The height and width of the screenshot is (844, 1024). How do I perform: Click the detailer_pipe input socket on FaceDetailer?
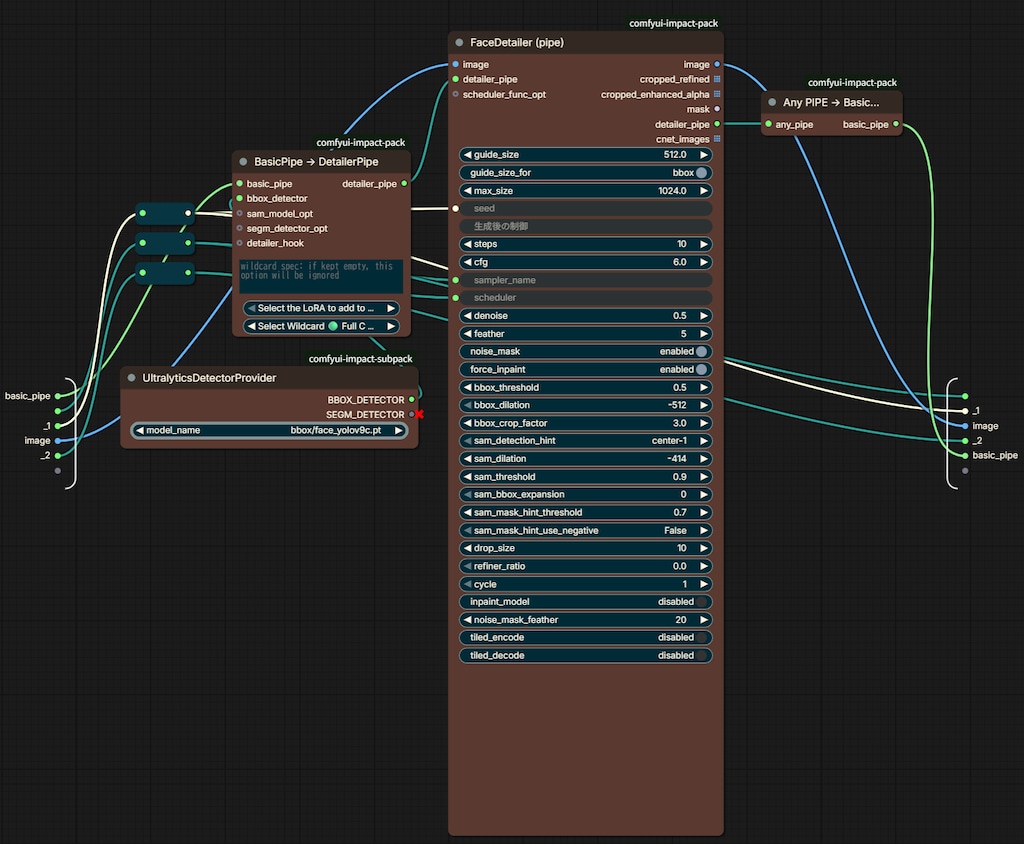tap(455, 79)
